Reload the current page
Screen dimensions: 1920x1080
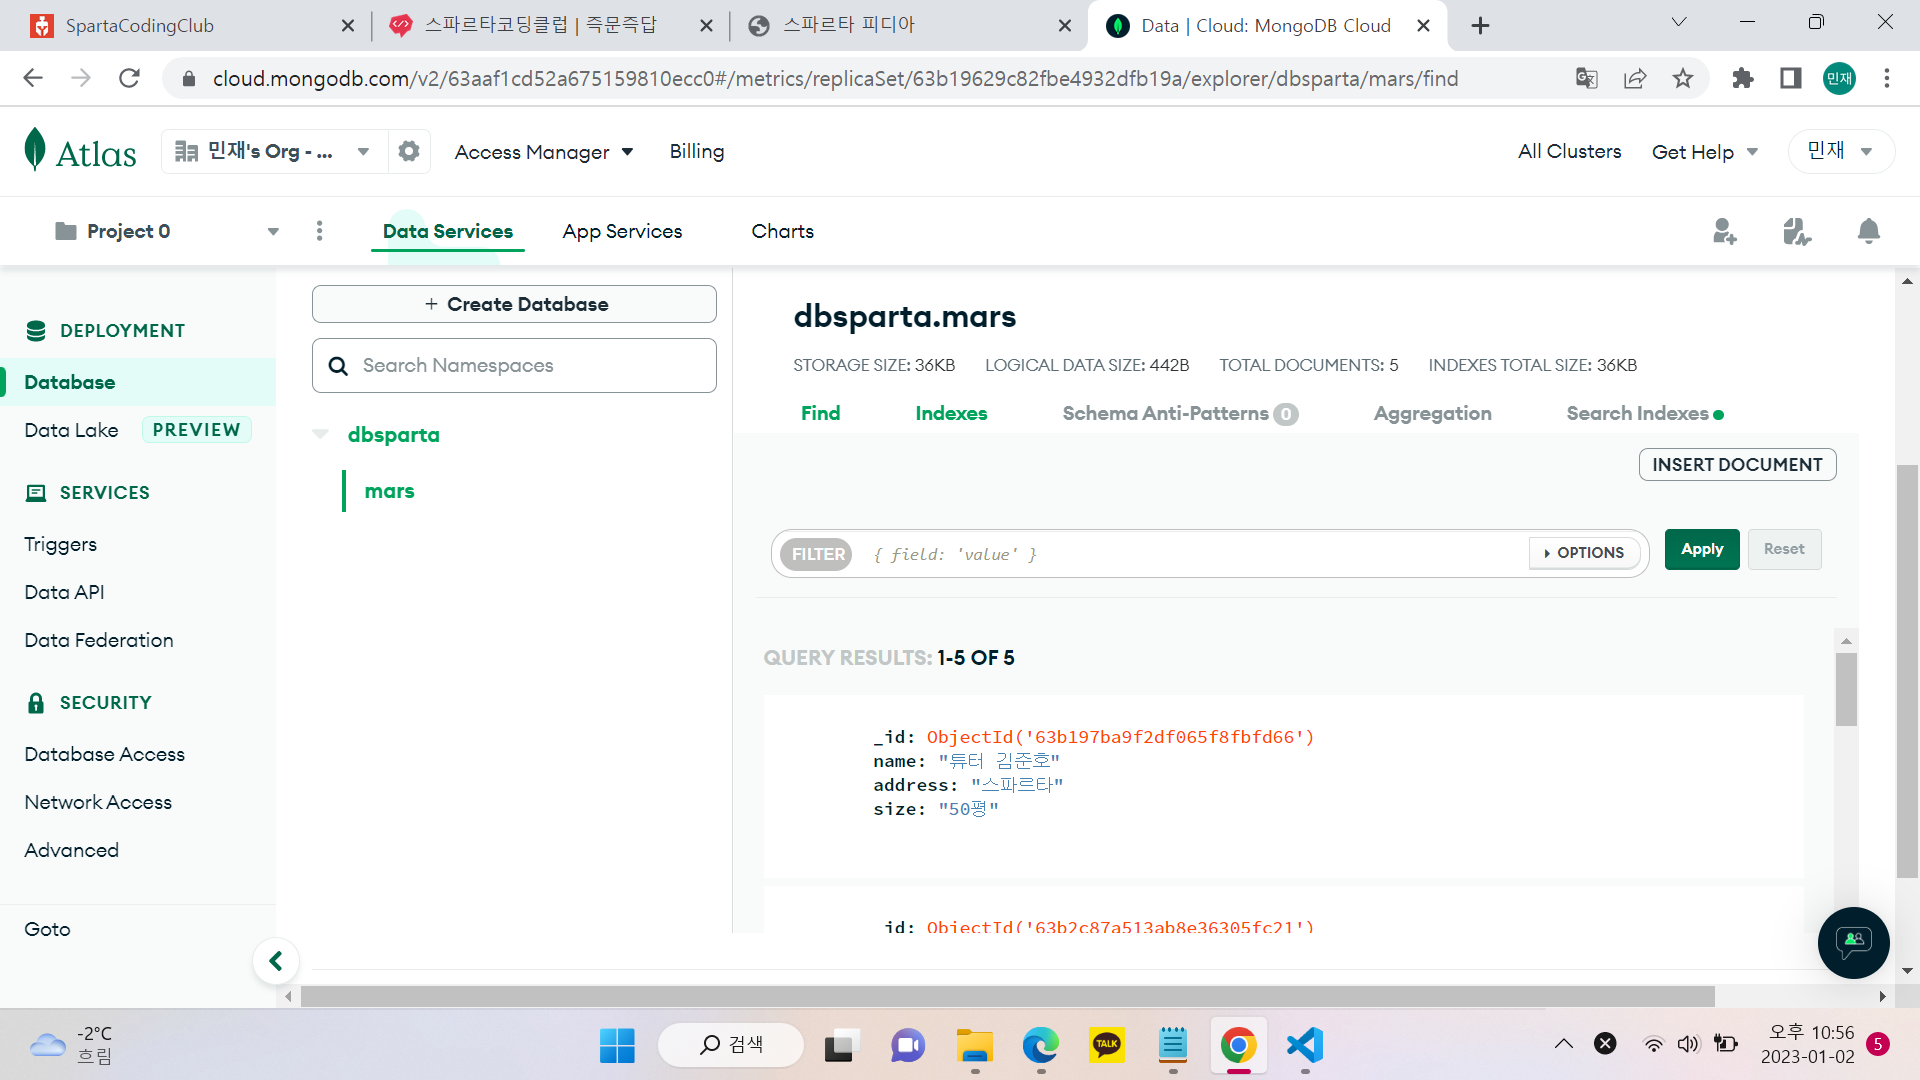coord(129,78)
